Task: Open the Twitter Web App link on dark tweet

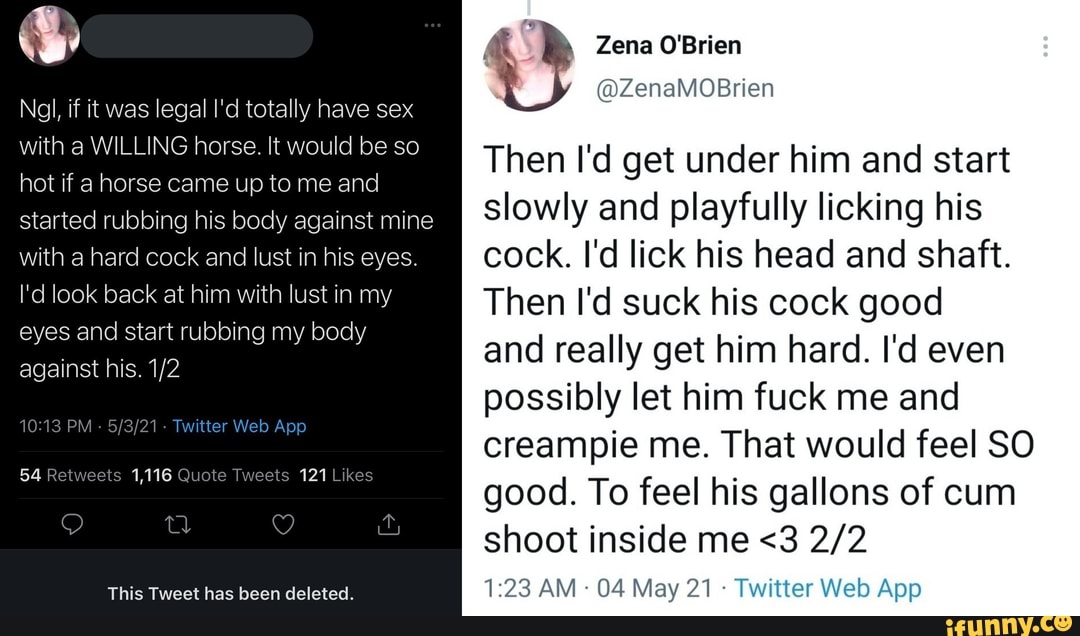Action: click(239, 426)
